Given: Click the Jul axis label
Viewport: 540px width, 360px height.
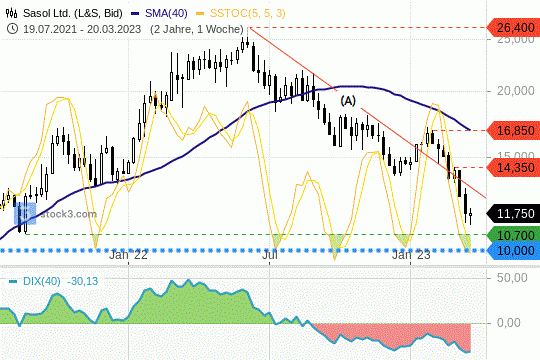Looking at the screenshot, I should pyautogui.click(x=270, y=255).
